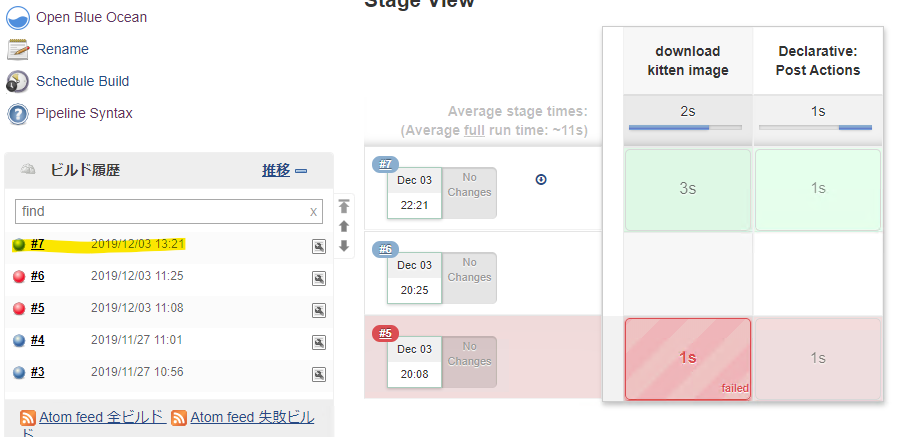The image size is (917, 437).
Task: Select the #7 badge in Stage View
Action: click(385, 164)
